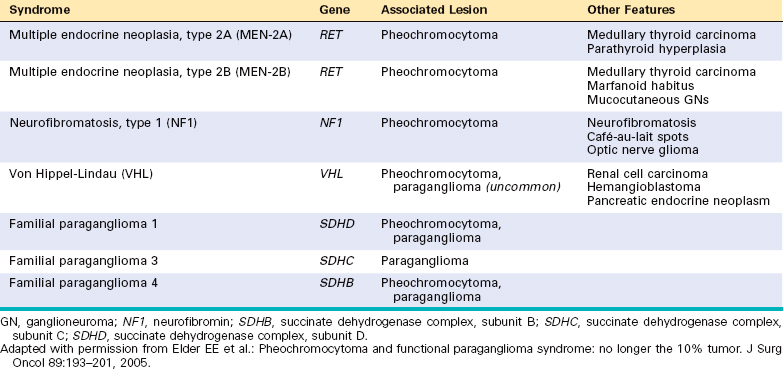
Task: Click the Syndrome column header
Action: (40, 10)
